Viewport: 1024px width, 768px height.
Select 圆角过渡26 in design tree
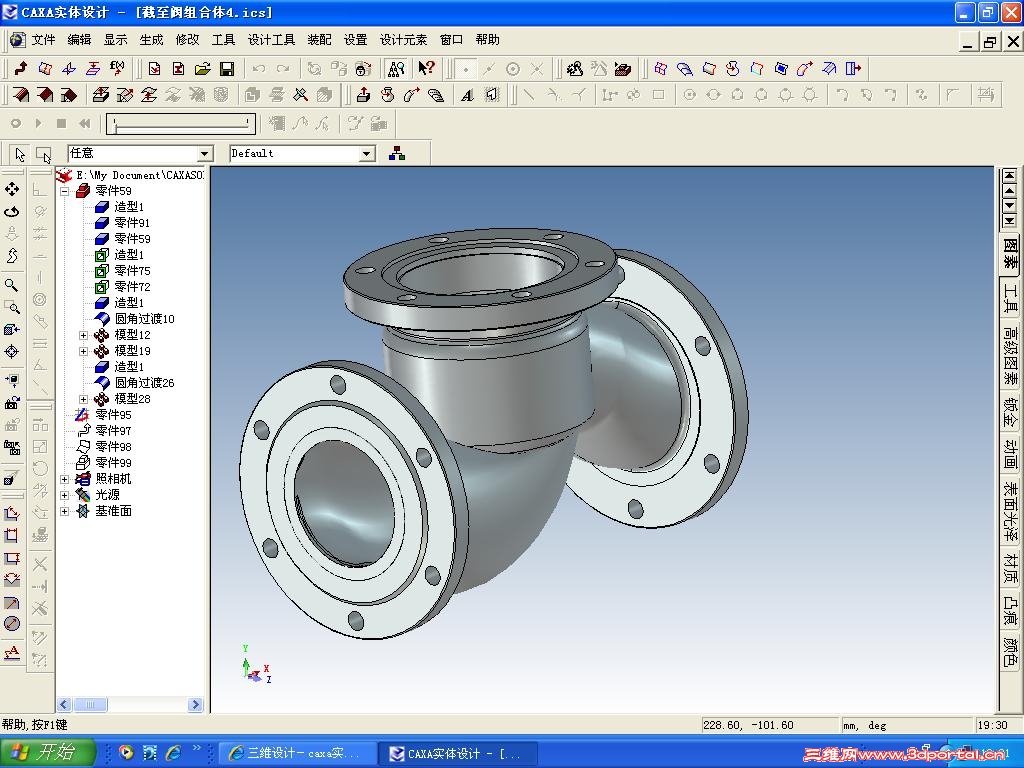coord(144,383)
